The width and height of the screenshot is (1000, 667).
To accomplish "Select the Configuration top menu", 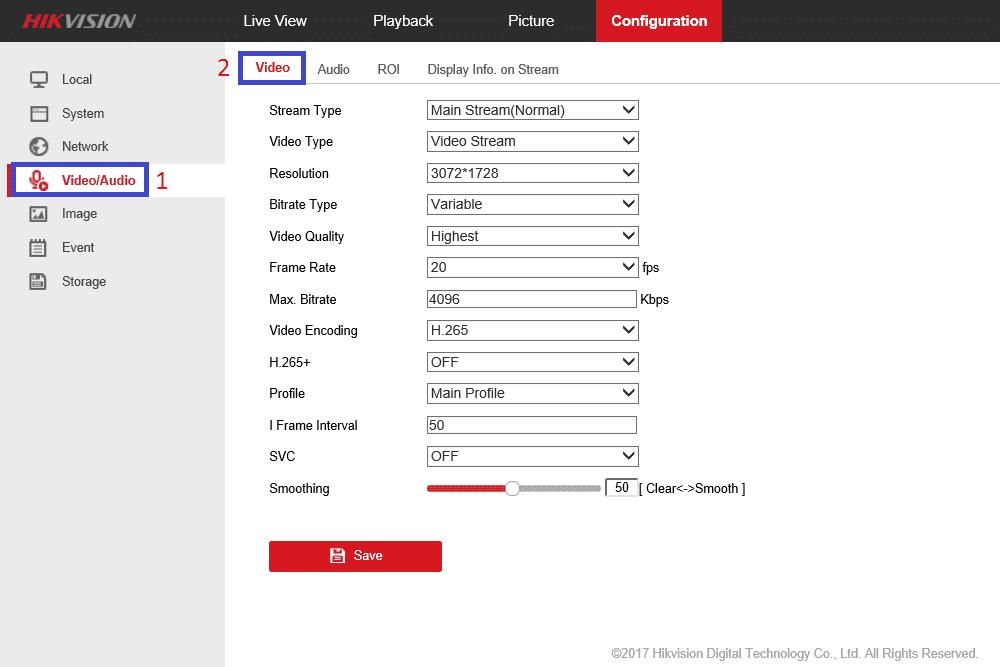I will point(659,21).
